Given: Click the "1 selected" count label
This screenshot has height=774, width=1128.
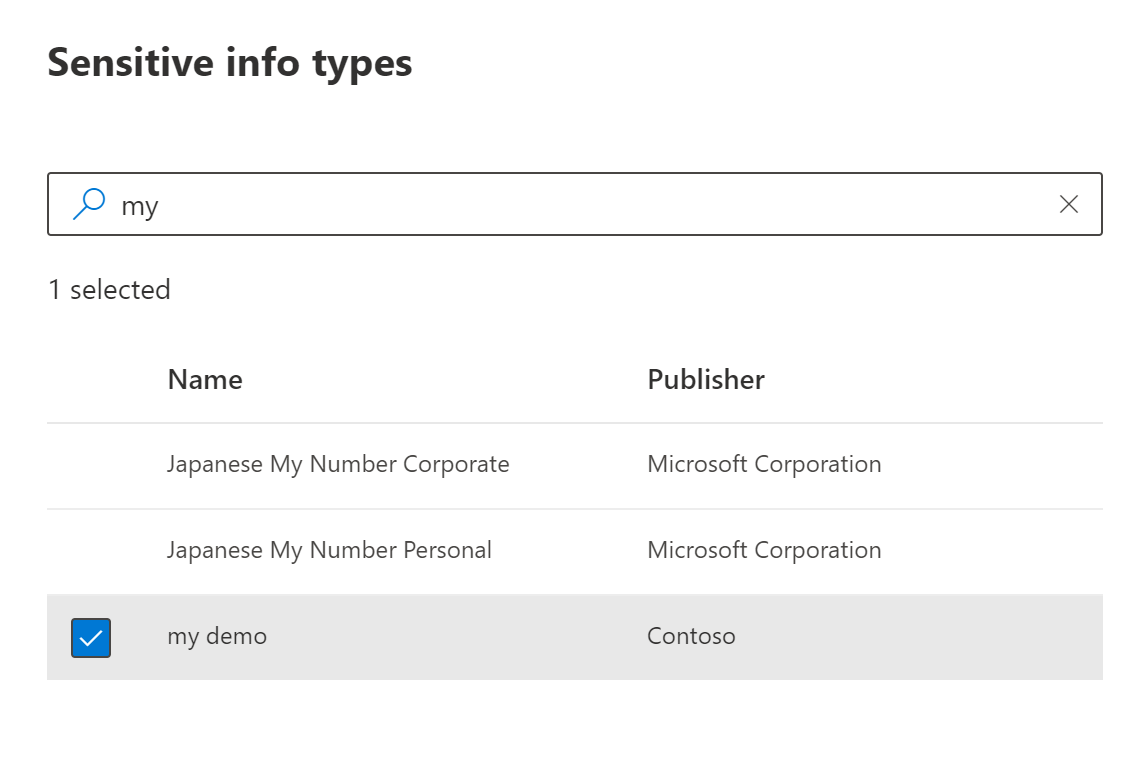Looking at the screenshot, I should pos(109,290).
